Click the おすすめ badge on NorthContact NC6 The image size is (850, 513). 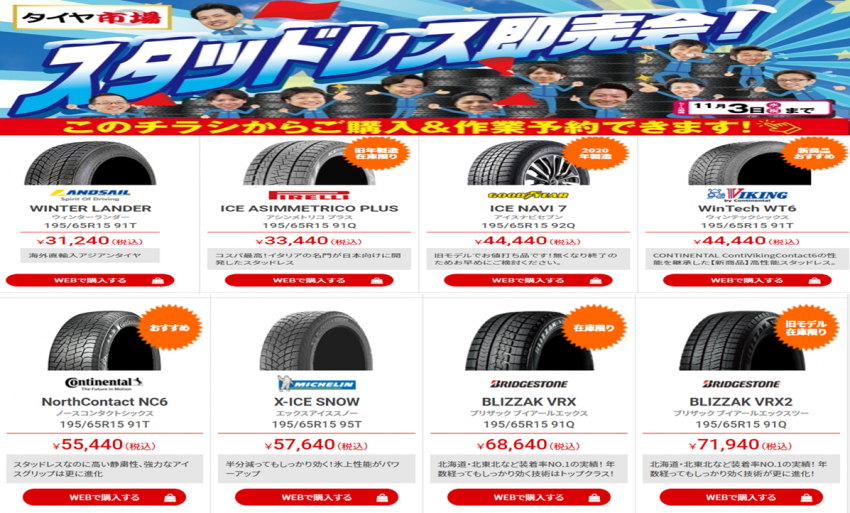point(169,328)
